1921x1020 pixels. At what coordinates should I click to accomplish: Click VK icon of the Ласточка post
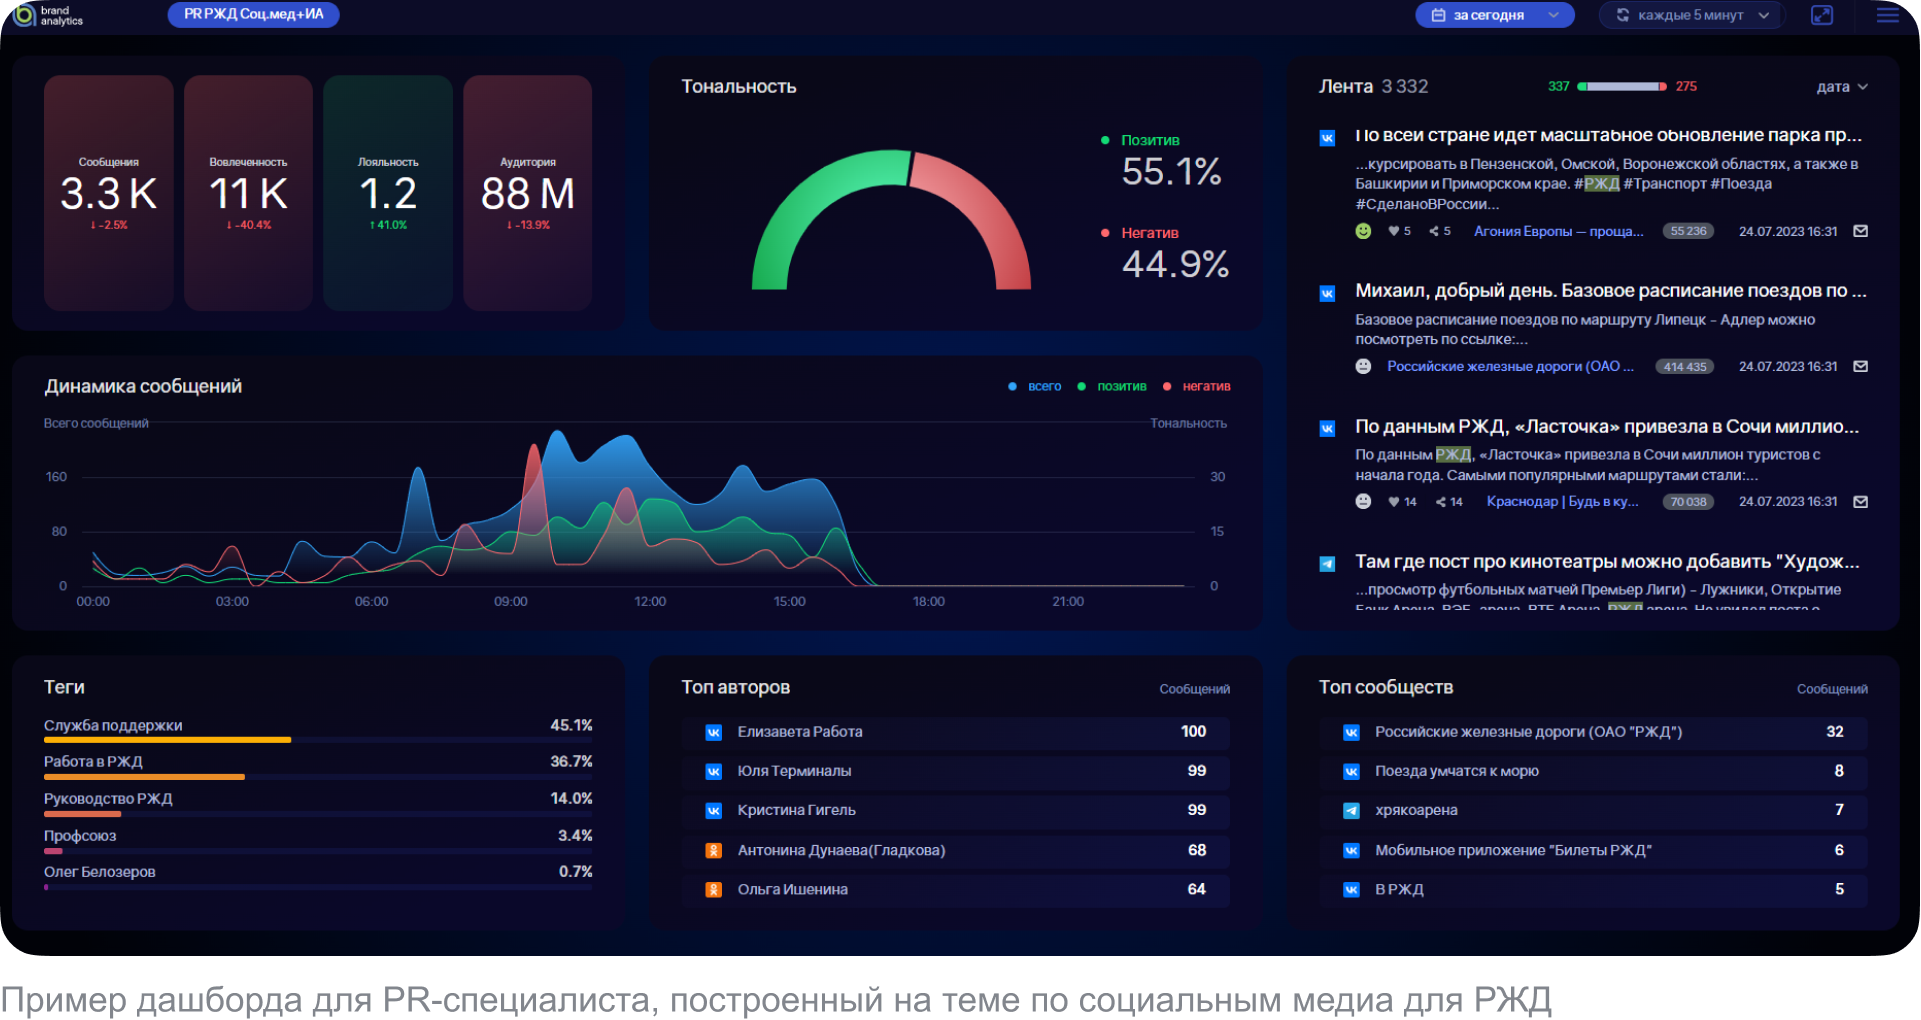pos(1327,429)
